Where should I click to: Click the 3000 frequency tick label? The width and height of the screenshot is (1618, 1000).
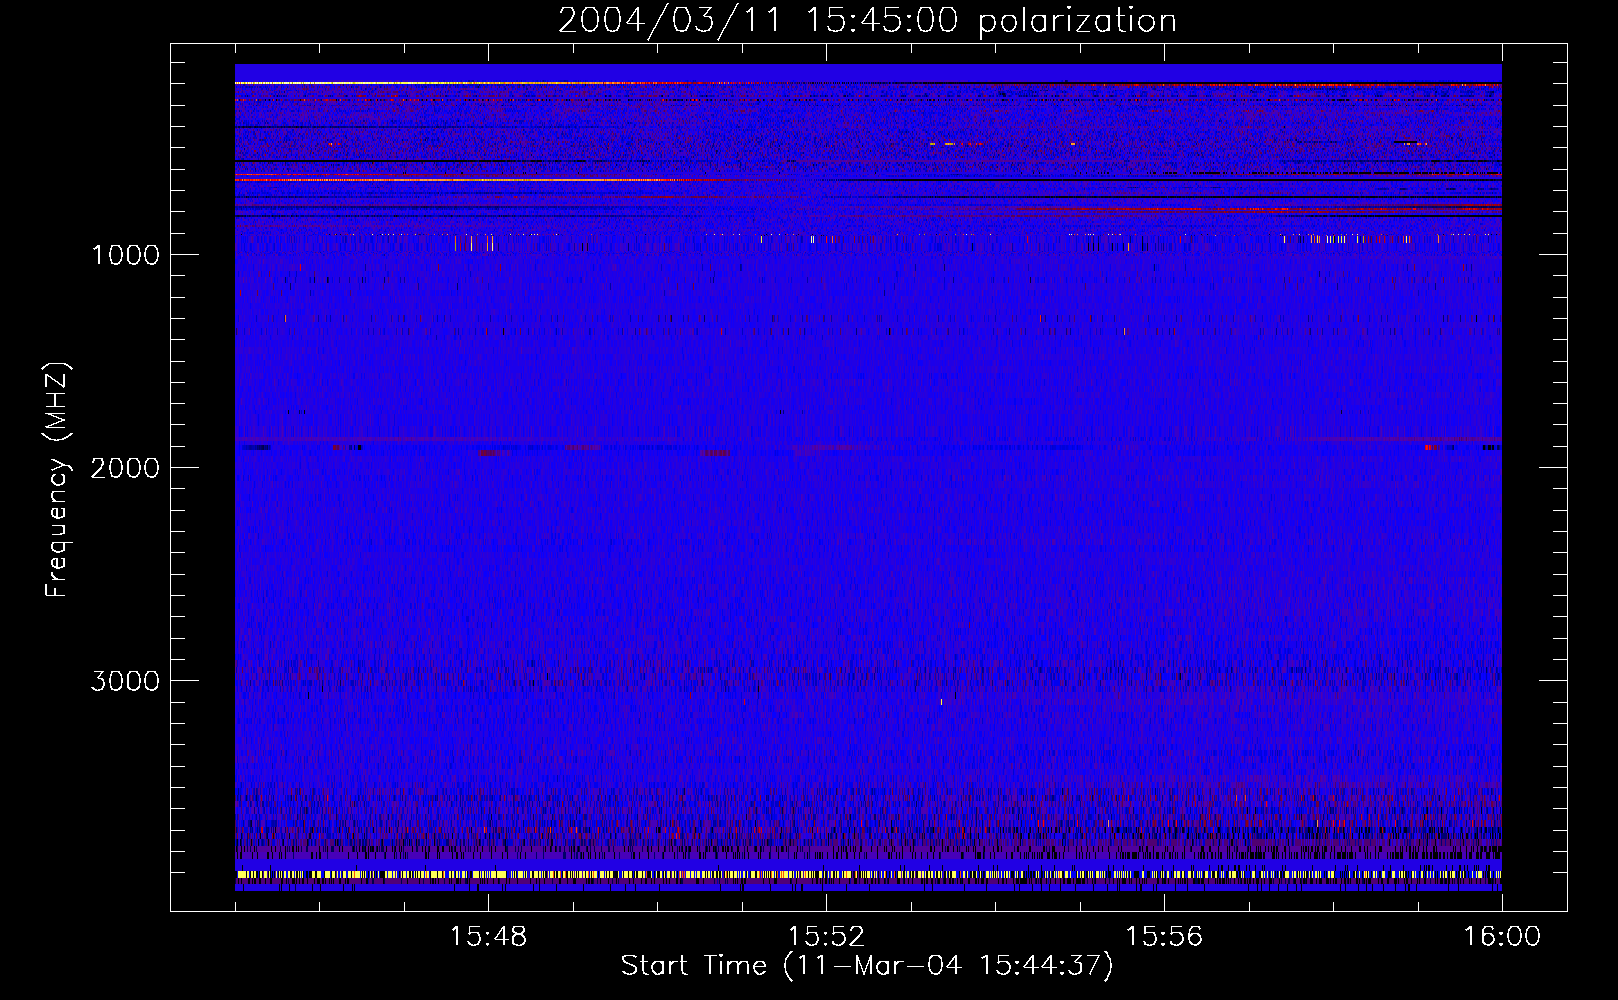pyautogui.click(x=125, y=681)
